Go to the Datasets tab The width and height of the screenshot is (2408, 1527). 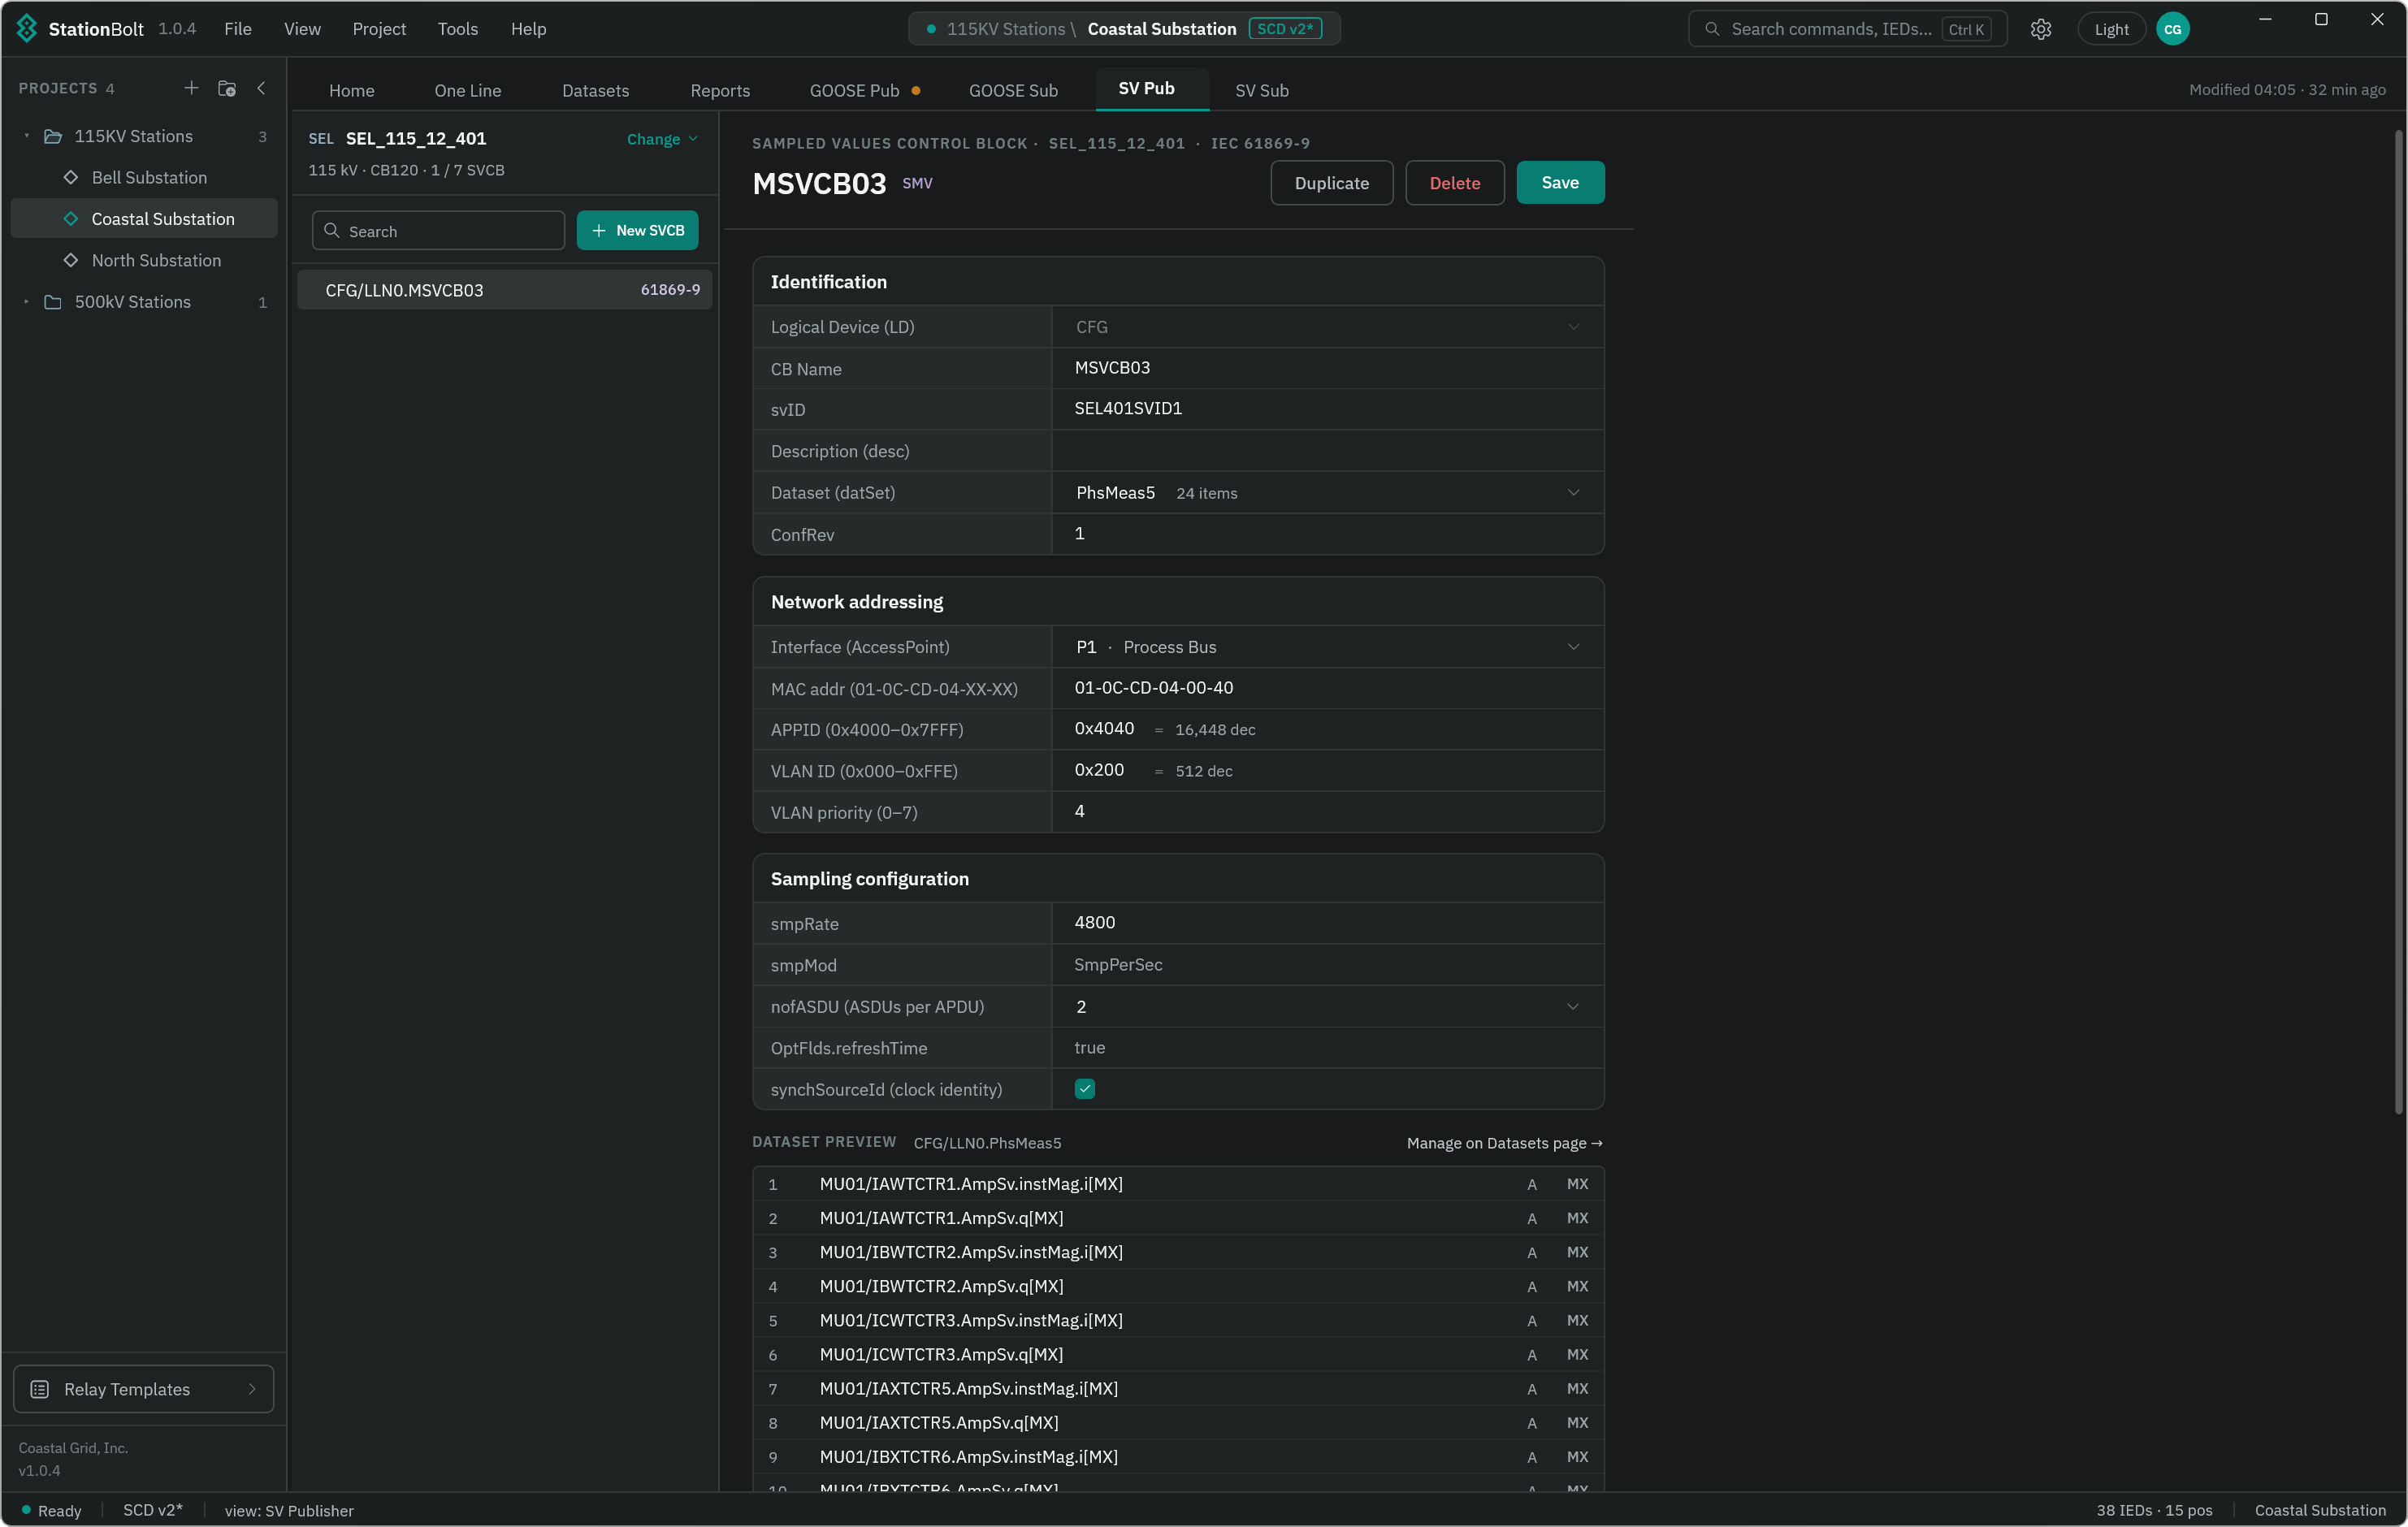[x=596, y=90]
